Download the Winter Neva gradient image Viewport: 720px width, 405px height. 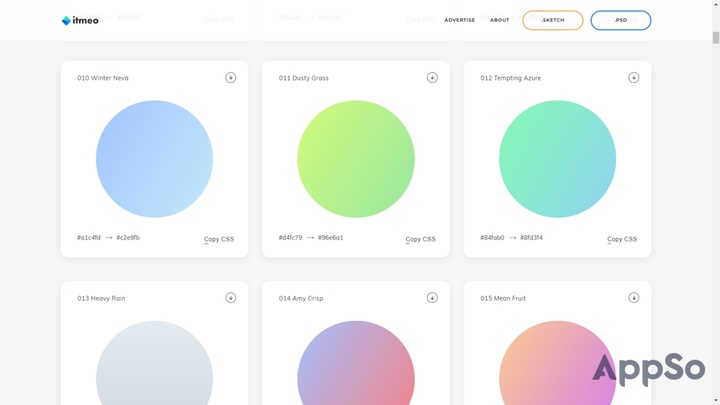[x=230, y=78]
